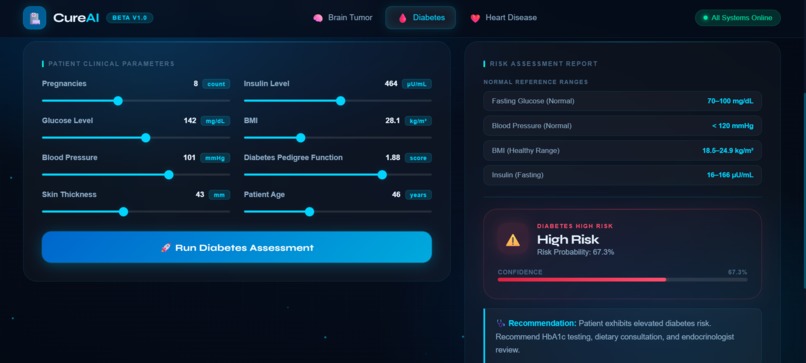Click the Recommendation text box

pyautogui.click(x=622, y=336)
